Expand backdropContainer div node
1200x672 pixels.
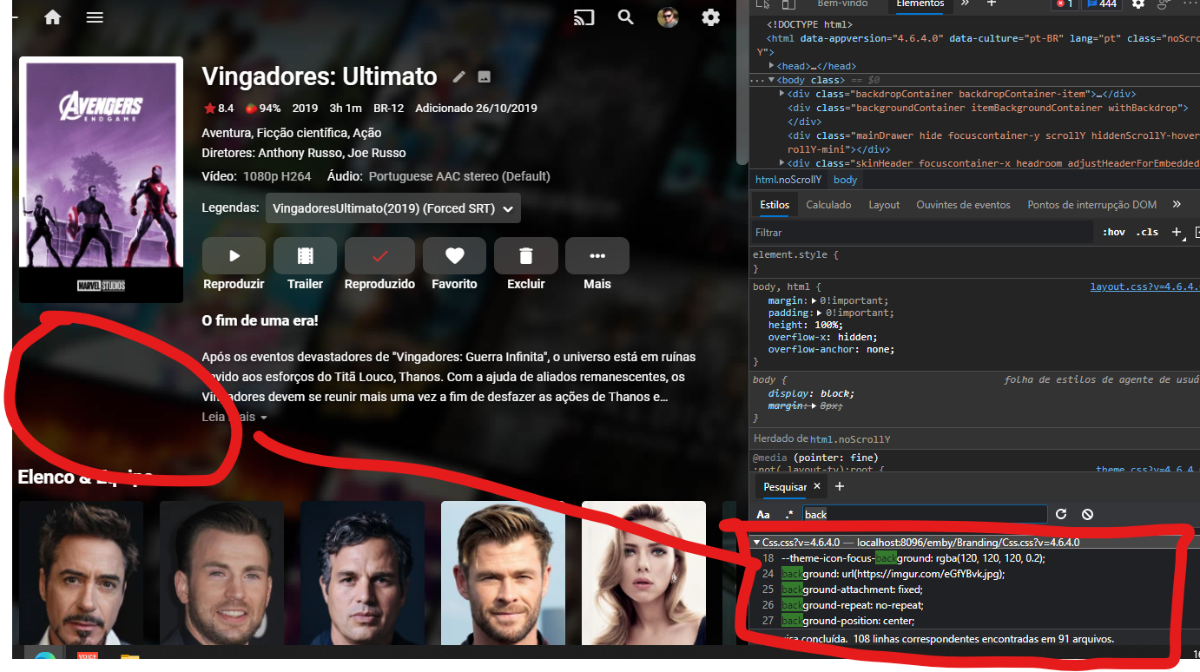(x=782, y=94)
